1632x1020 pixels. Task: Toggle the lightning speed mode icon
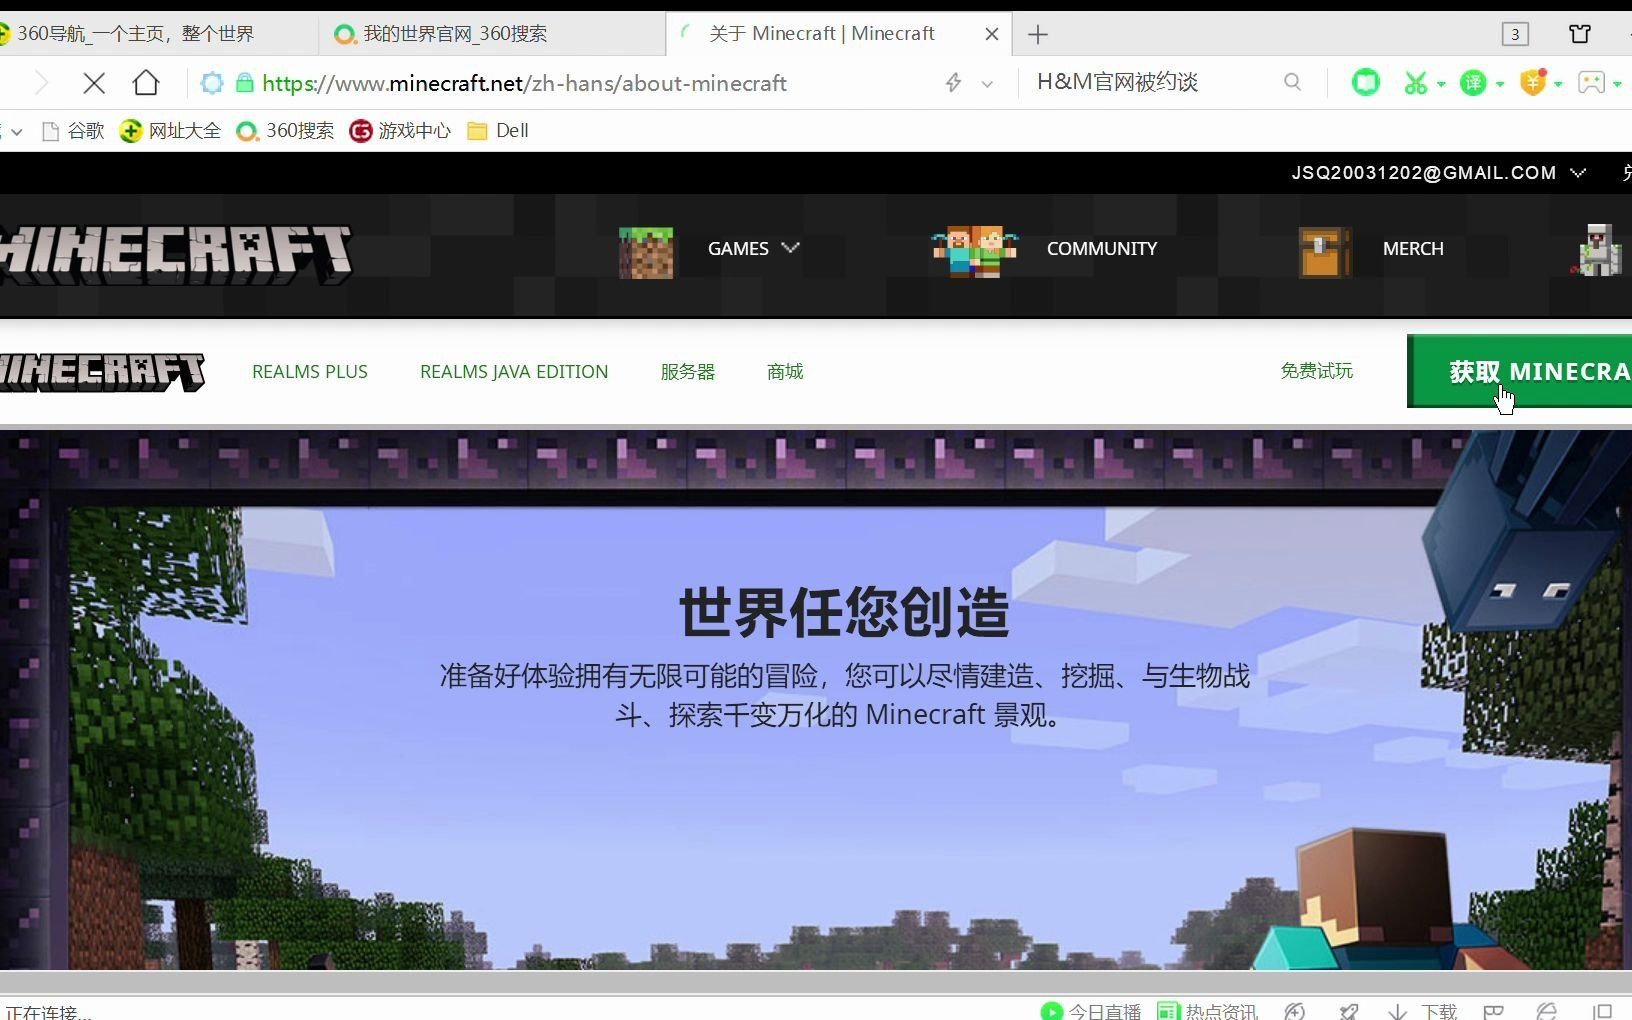(x=954, y=83)
